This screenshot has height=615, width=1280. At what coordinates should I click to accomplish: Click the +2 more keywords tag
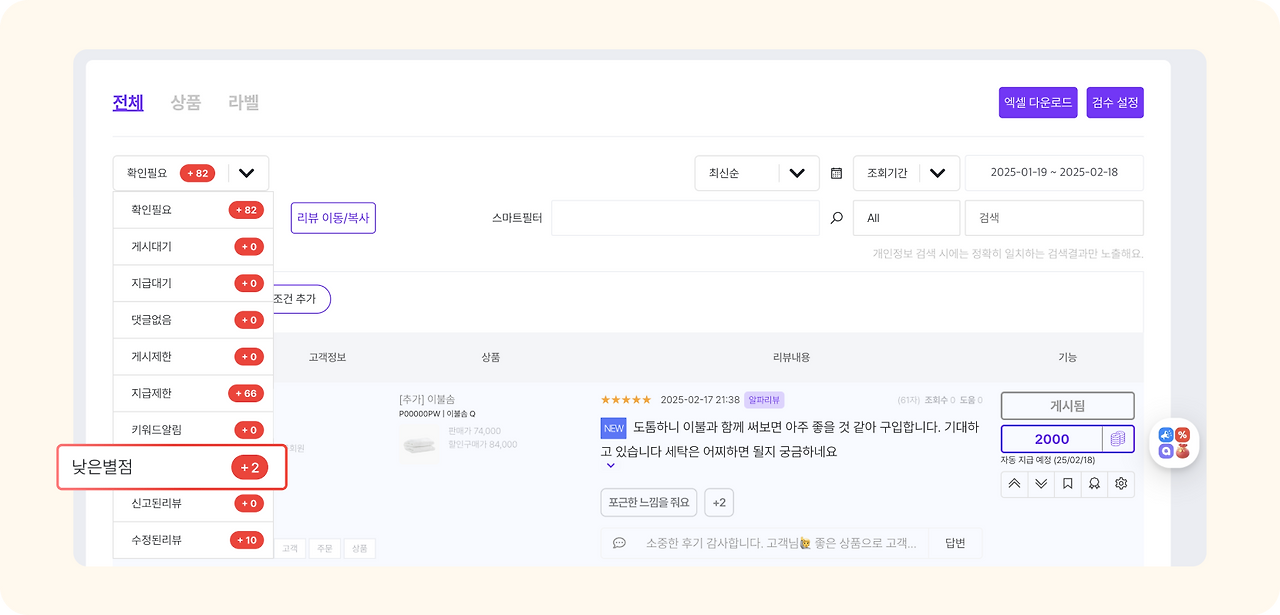click(x=719, y=502)
